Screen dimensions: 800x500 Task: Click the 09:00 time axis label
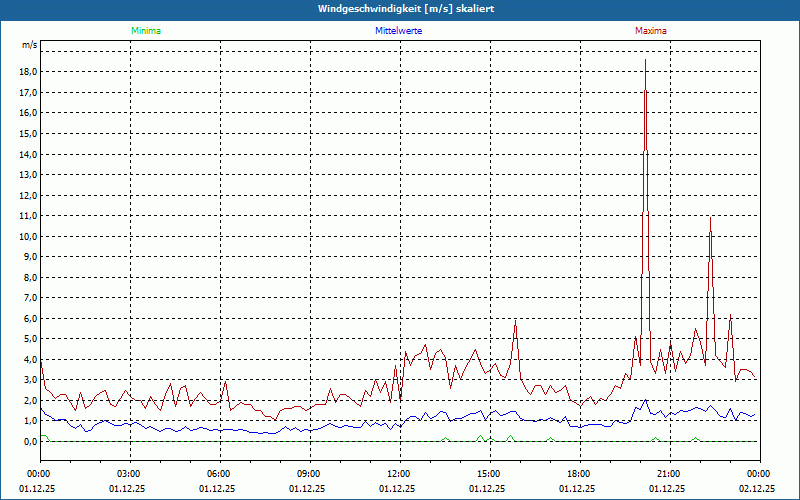(310, 474)
